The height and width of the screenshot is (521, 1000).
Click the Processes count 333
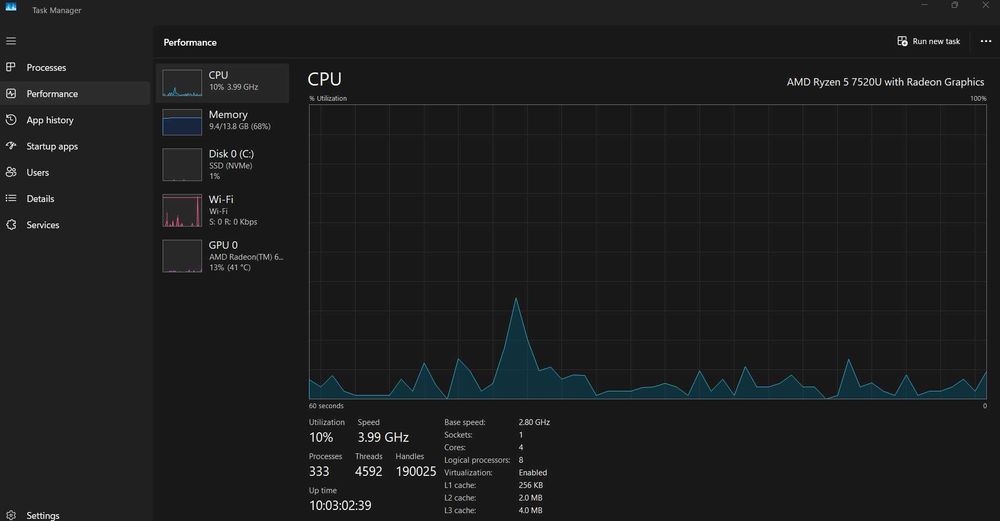point(319,471)
